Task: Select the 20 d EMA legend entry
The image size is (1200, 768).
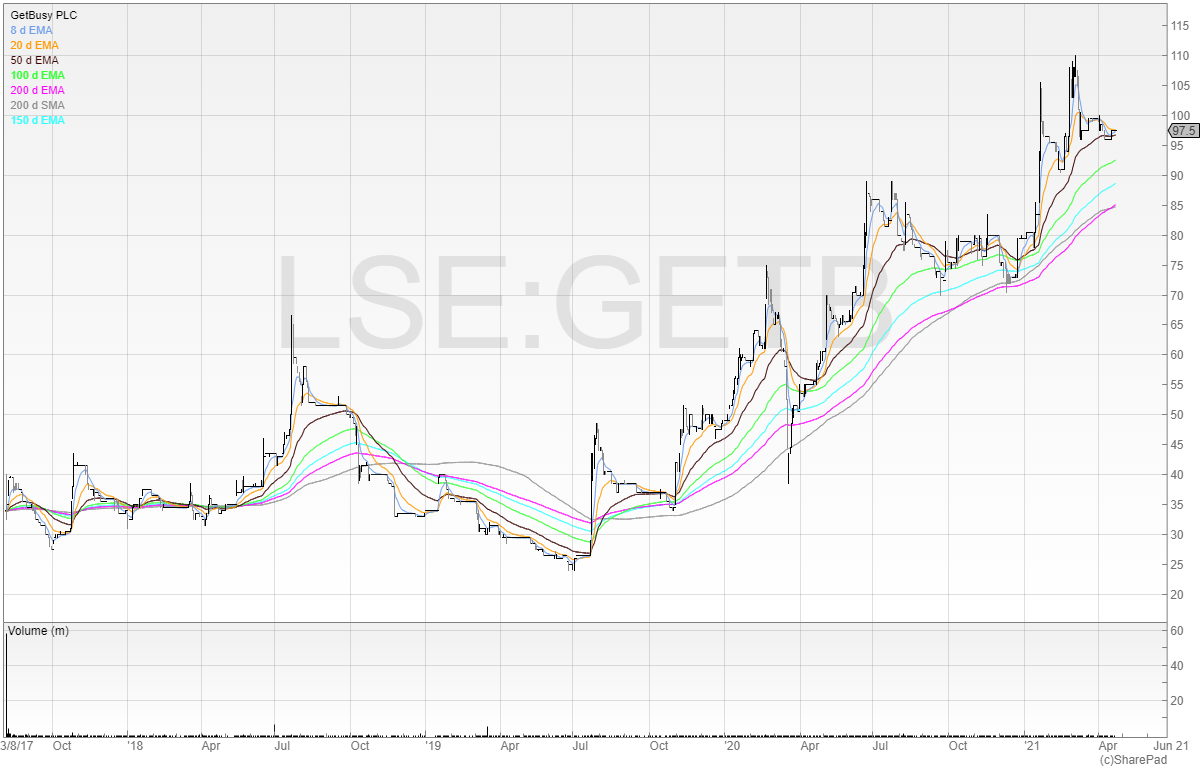Action: 34,45
